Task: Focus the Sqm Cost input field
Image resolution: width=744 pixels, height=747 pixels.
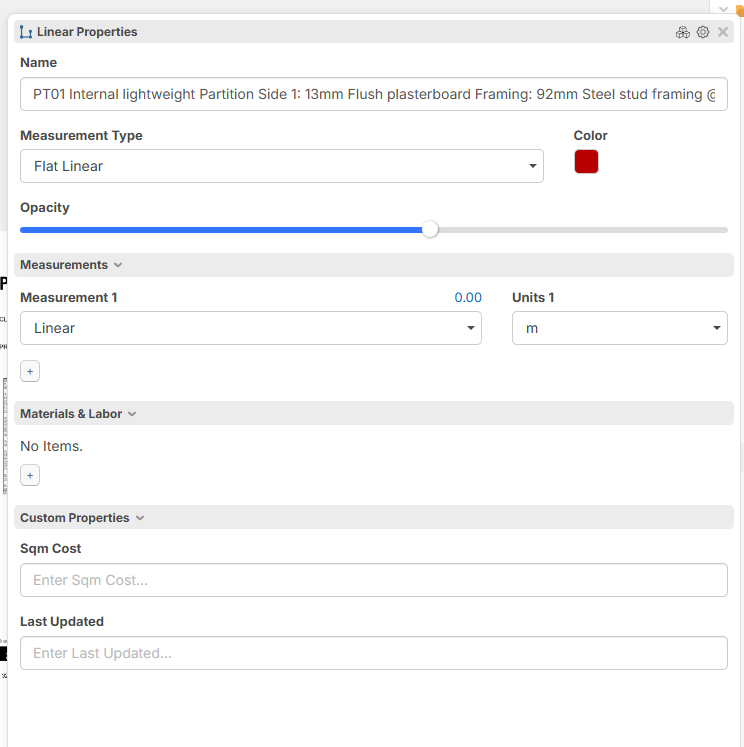Action: click(x=373, y=580)
